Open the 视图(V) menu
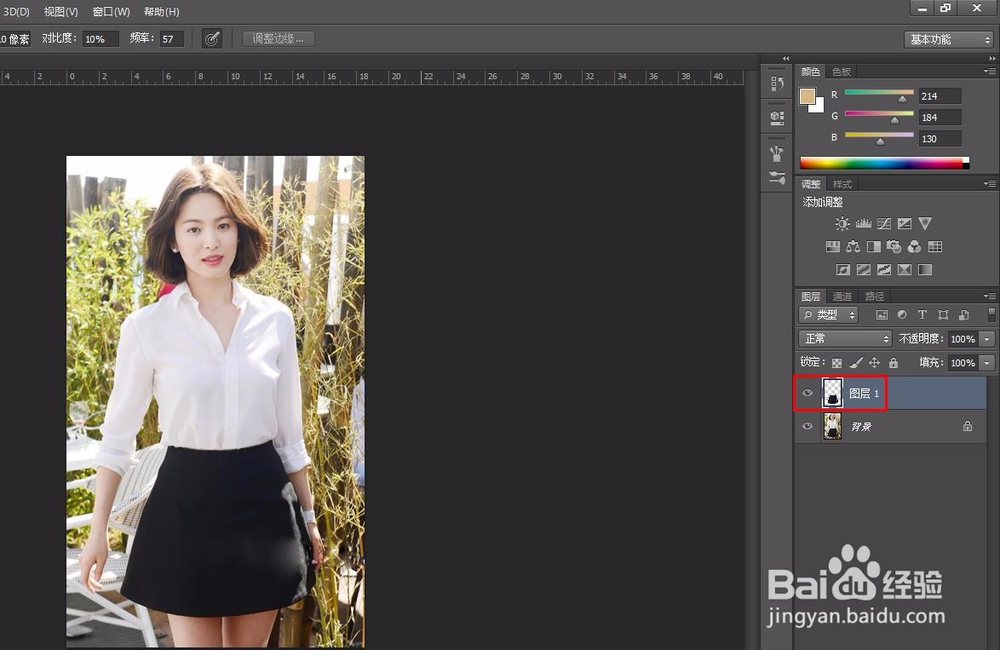 pyautogui.click(x=61, y=11)
